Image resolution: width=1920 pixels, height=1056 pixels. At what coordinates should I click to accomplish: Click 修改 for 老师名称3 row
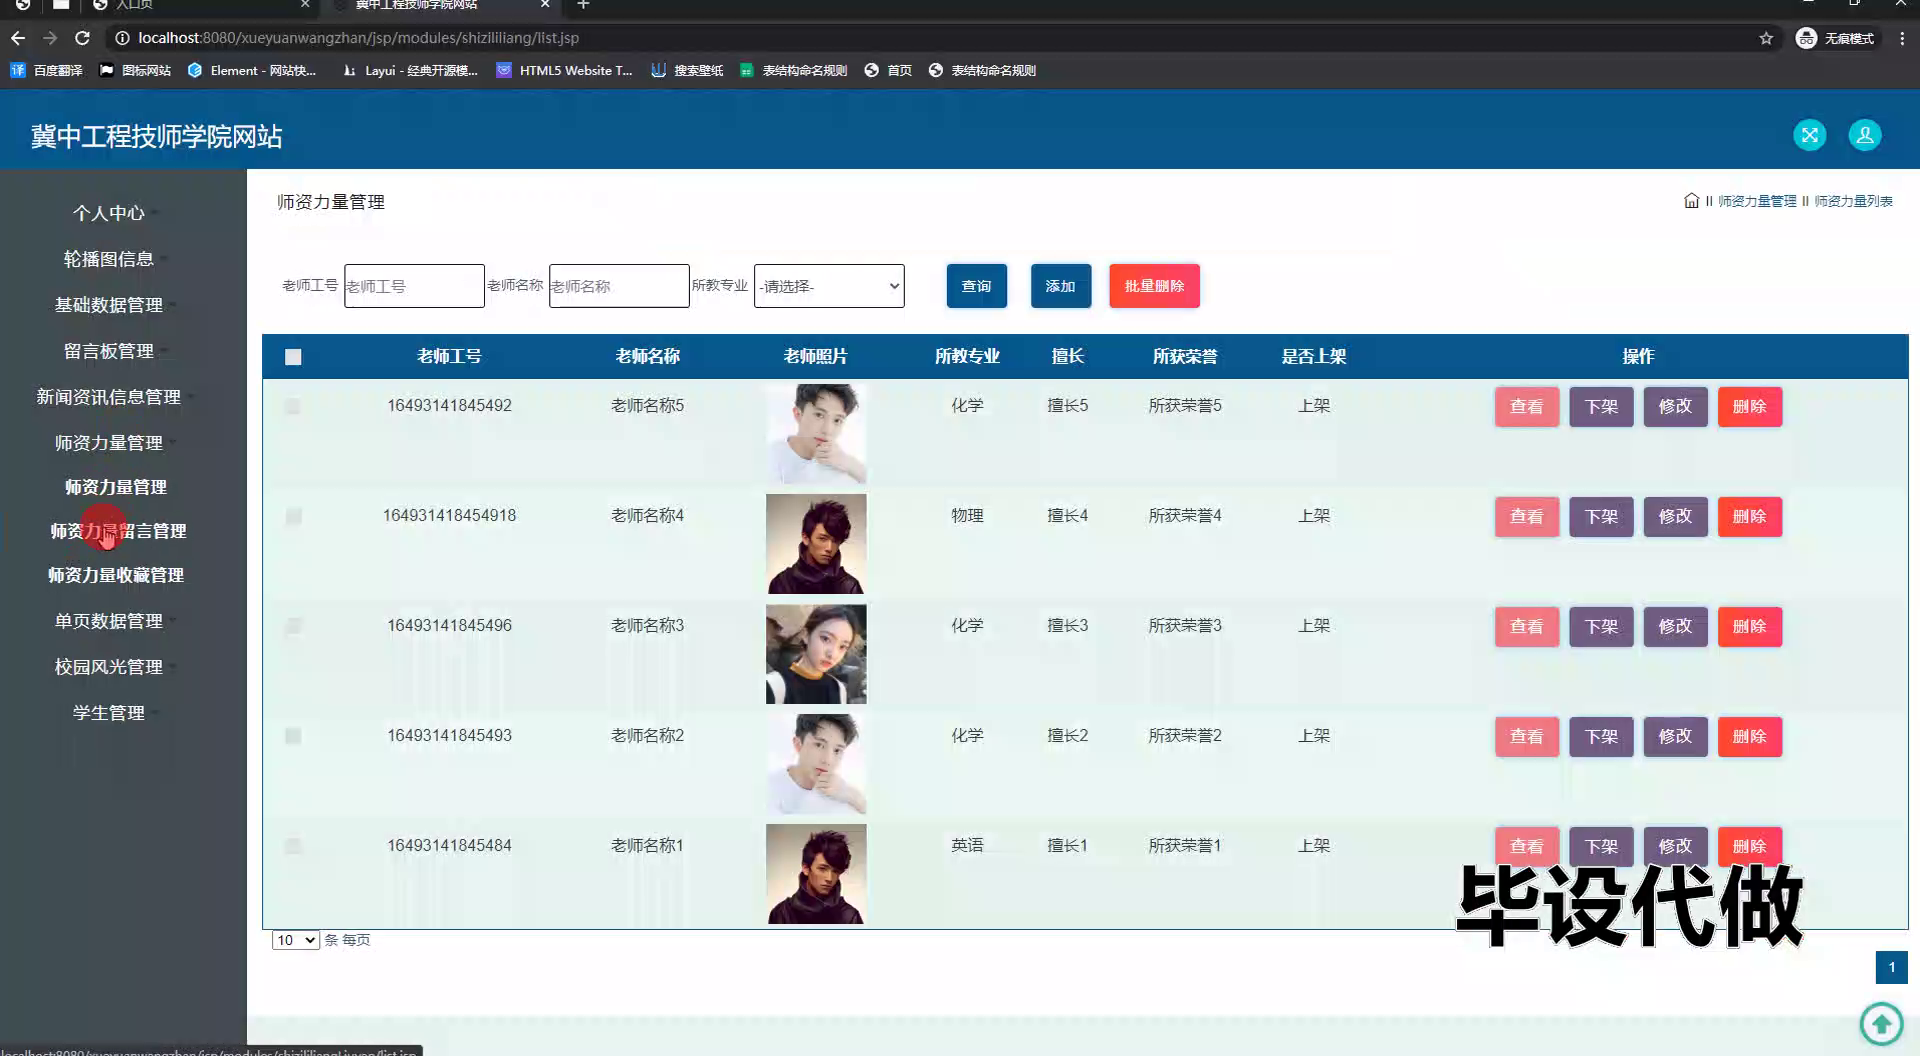click(1675, 627)
